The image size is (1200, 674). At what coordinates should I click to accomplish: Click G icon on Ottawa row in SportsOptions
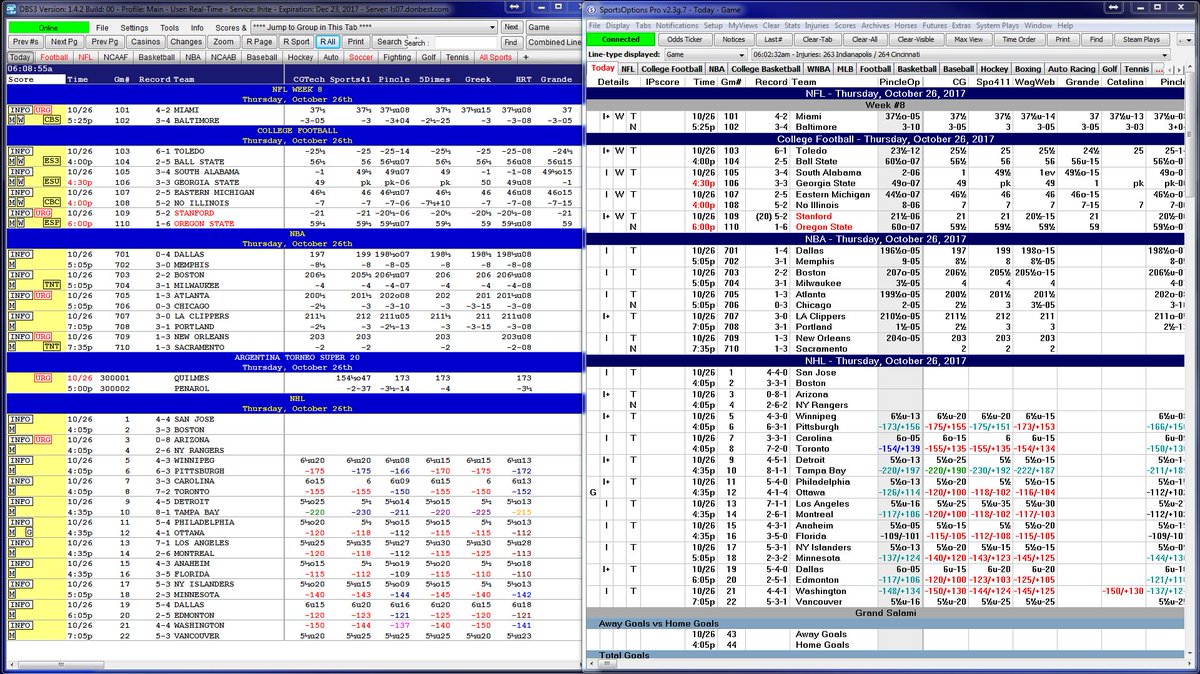point(592,491)
